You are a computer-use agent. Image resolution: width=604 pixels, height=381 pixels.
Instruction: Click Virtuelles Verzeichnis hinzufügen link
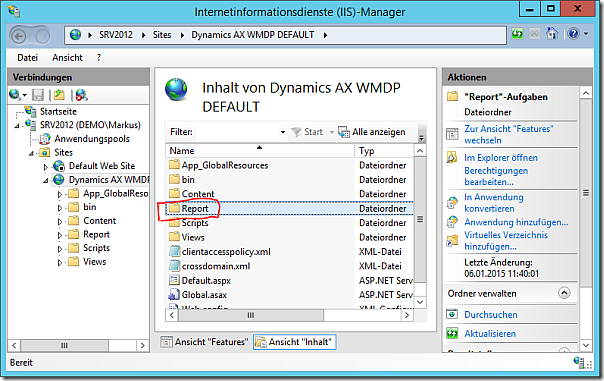(506, 241)
